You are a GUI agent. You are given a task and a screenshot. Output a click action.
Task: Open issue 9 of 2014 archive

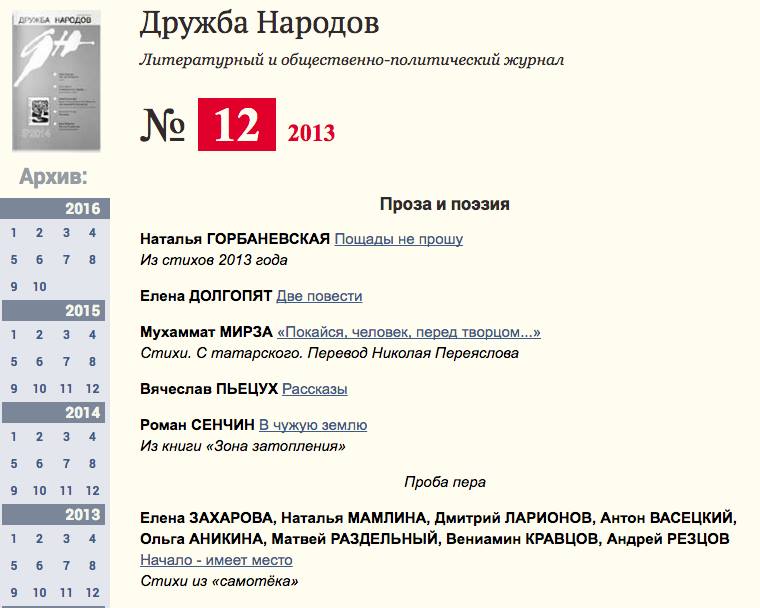click(x=14, y=491)
